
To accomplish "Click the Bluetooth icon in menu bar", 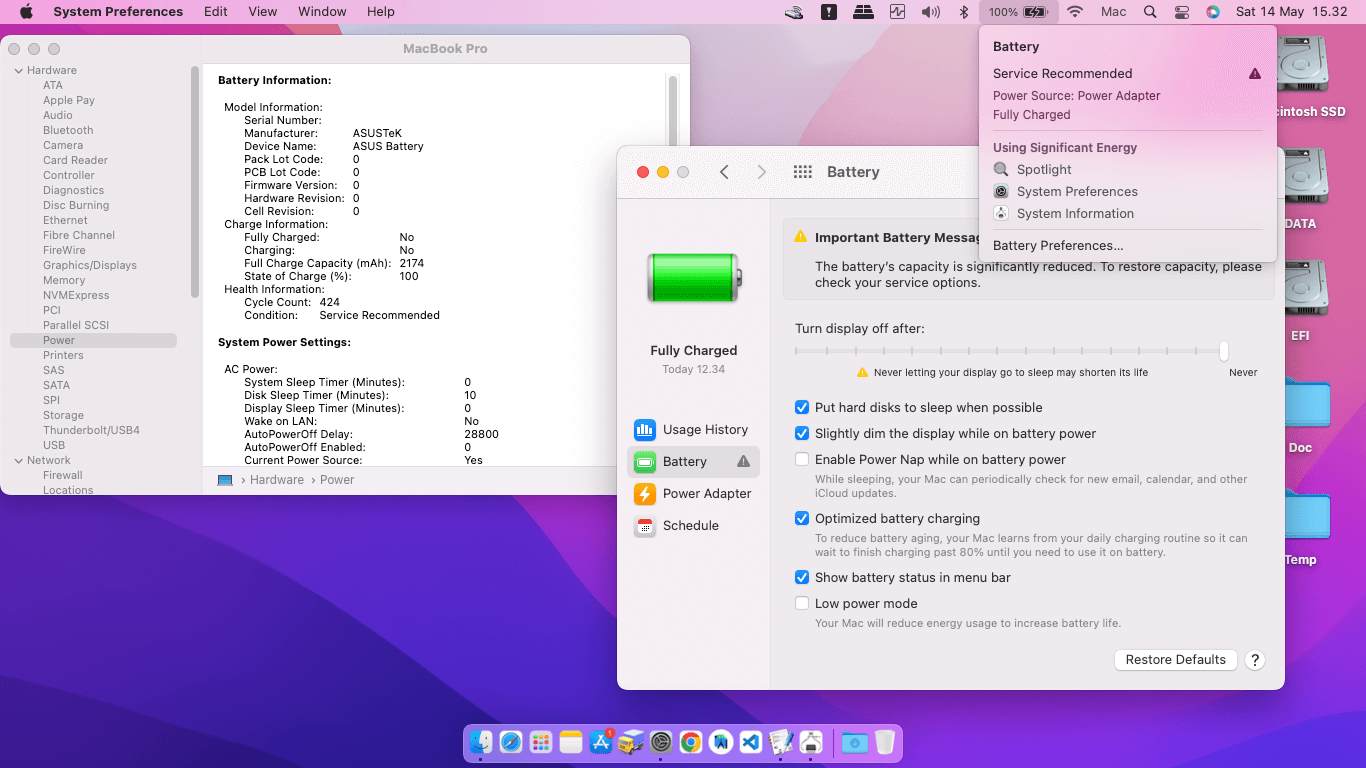I will [964, 12].
